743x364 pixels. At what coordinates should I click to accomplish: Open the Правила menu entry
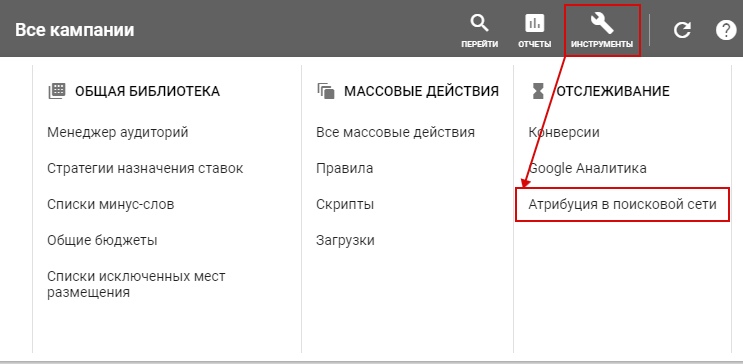pyautogui.click(x=344, y=168)
